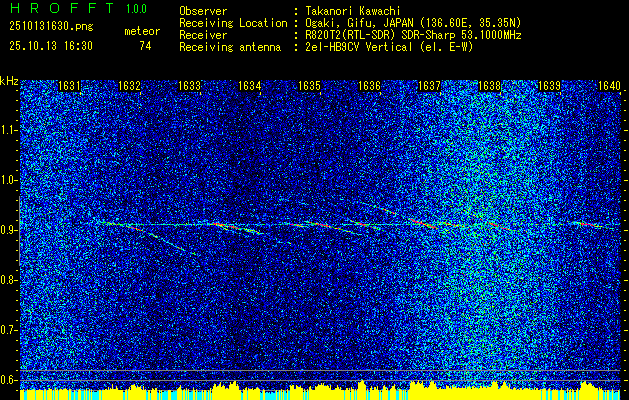Click the 1638 time marker
Screen dimensions: 629x400
click(x=489, y=86)
